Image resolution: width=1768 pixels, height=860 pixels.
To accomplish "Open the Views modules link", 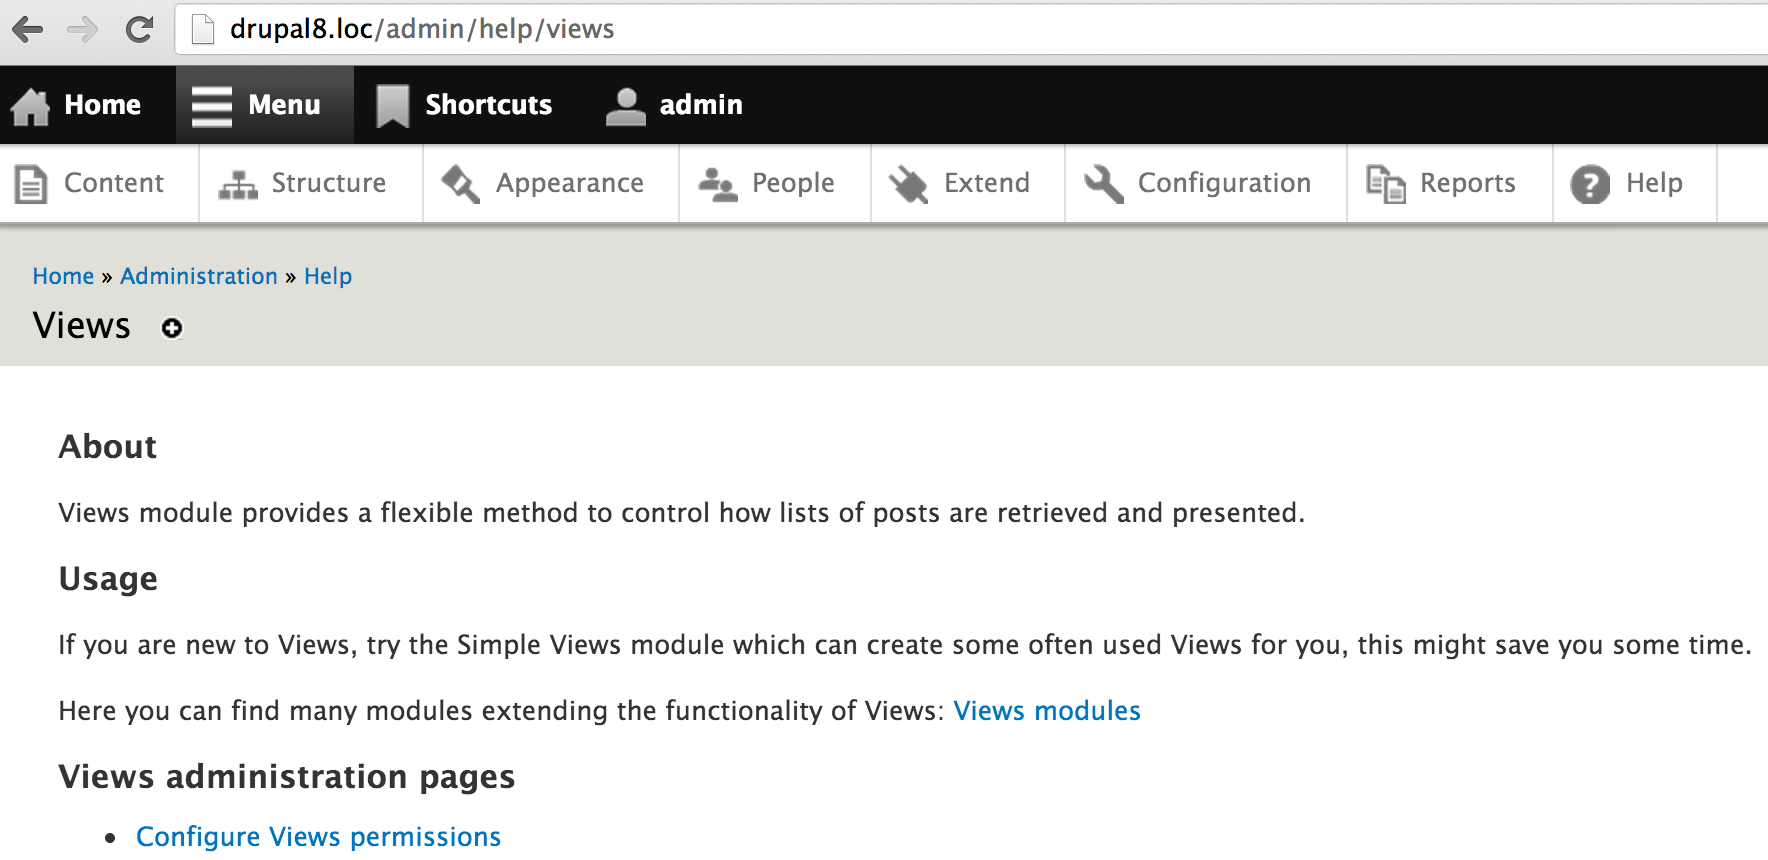I will point(1046,711).
